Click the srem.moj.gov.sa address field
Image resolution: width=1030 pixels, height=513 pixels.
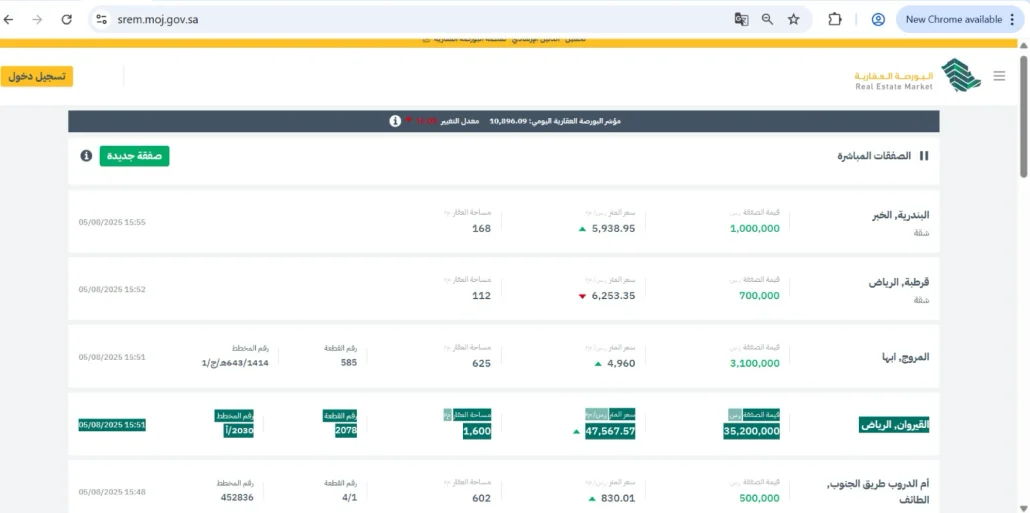pyautogui.click(x=400, y=19)
